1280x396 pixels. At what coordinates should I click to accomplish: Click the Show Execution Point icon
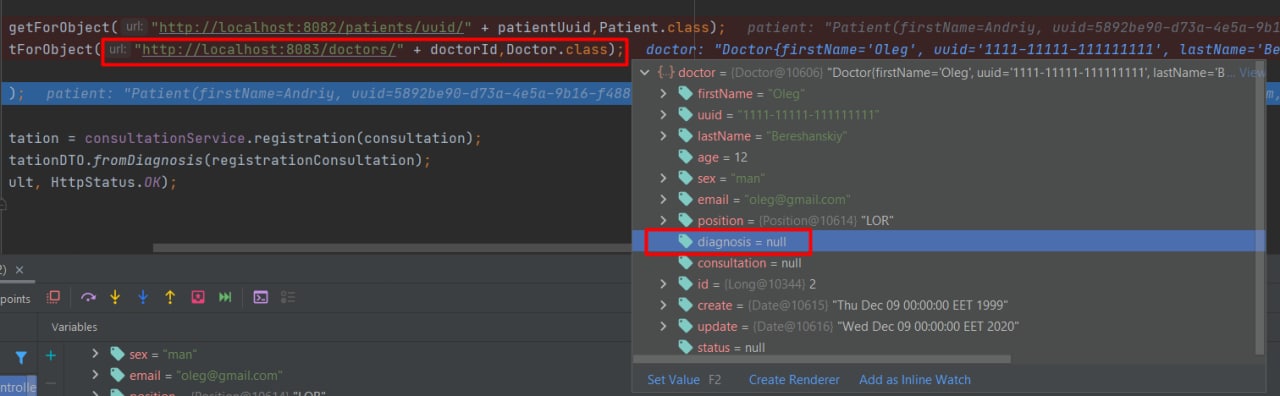[x=54, y=297]
